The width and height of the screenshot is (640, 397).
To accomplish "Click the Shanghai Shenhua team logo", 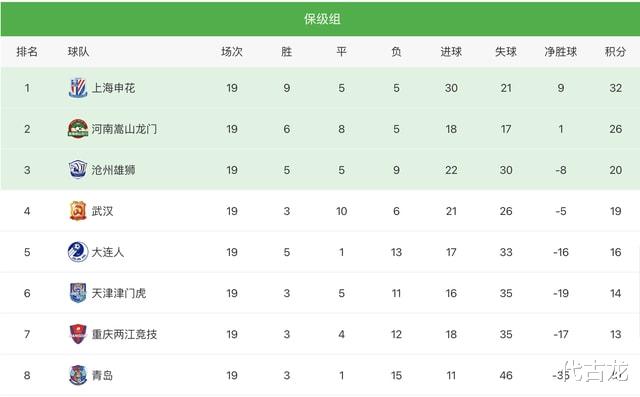I will tap(78, 88).
